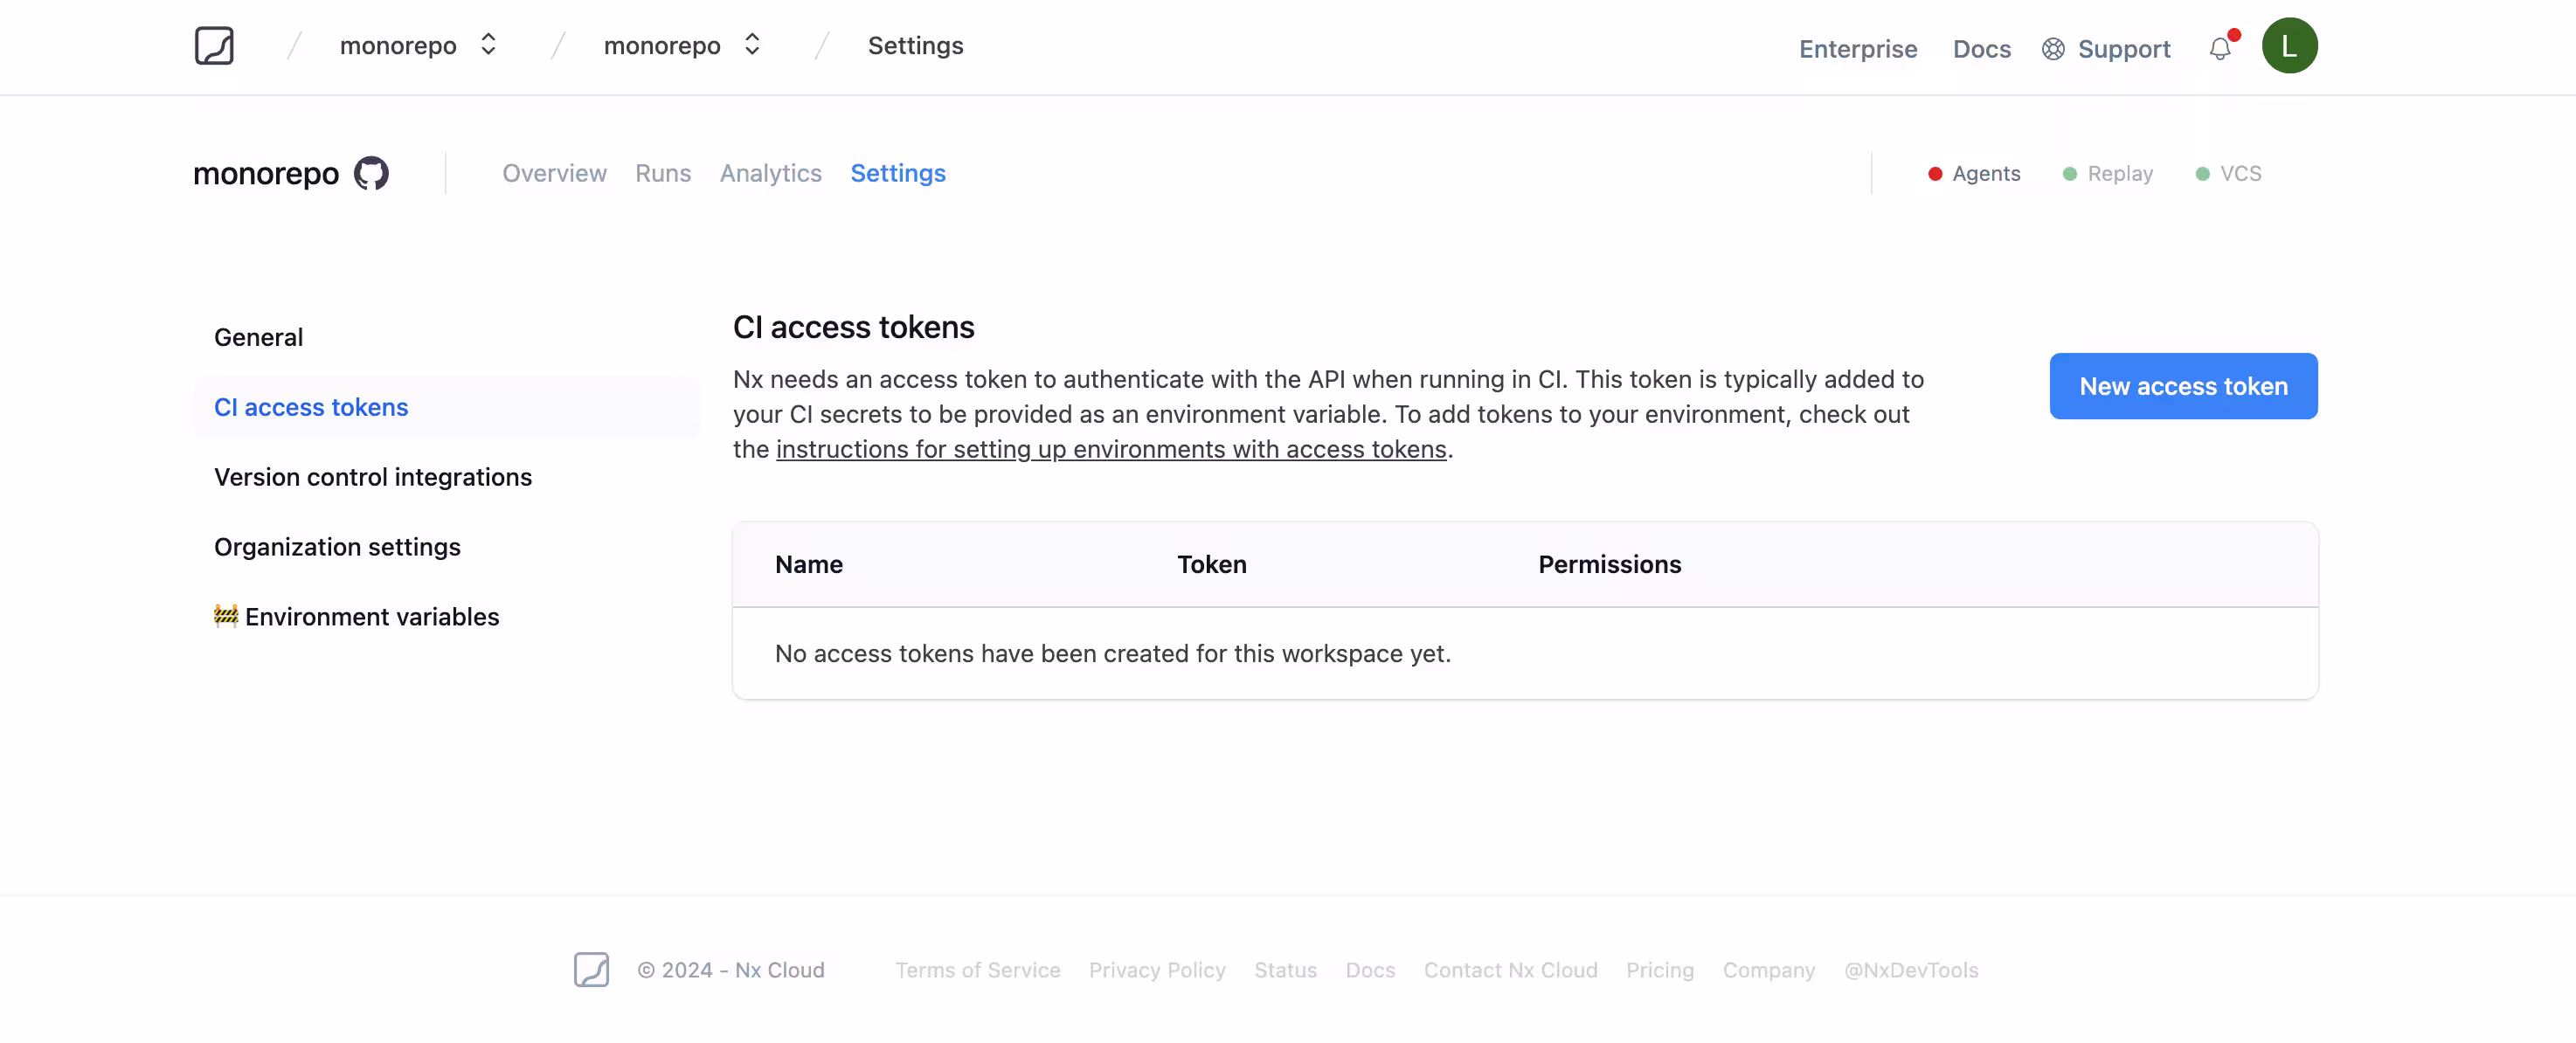Open Privacy Policy footer link
Screen dimensions: 2576x1043
pos(1157,969)
